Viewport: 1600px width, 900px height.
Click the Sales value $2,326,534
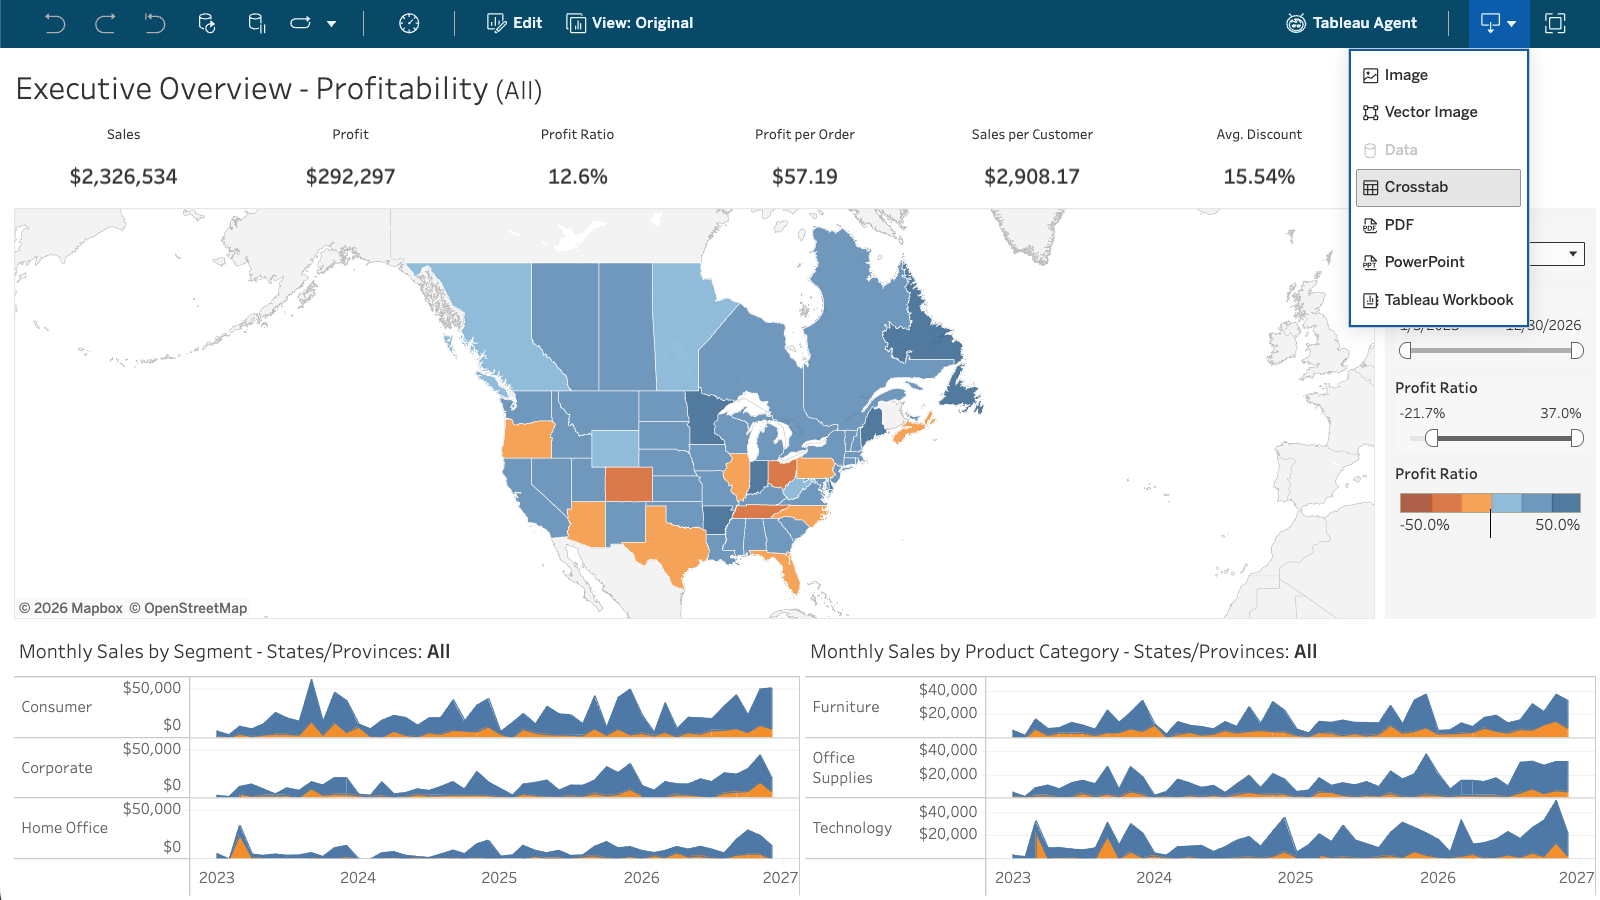(124, 177)
